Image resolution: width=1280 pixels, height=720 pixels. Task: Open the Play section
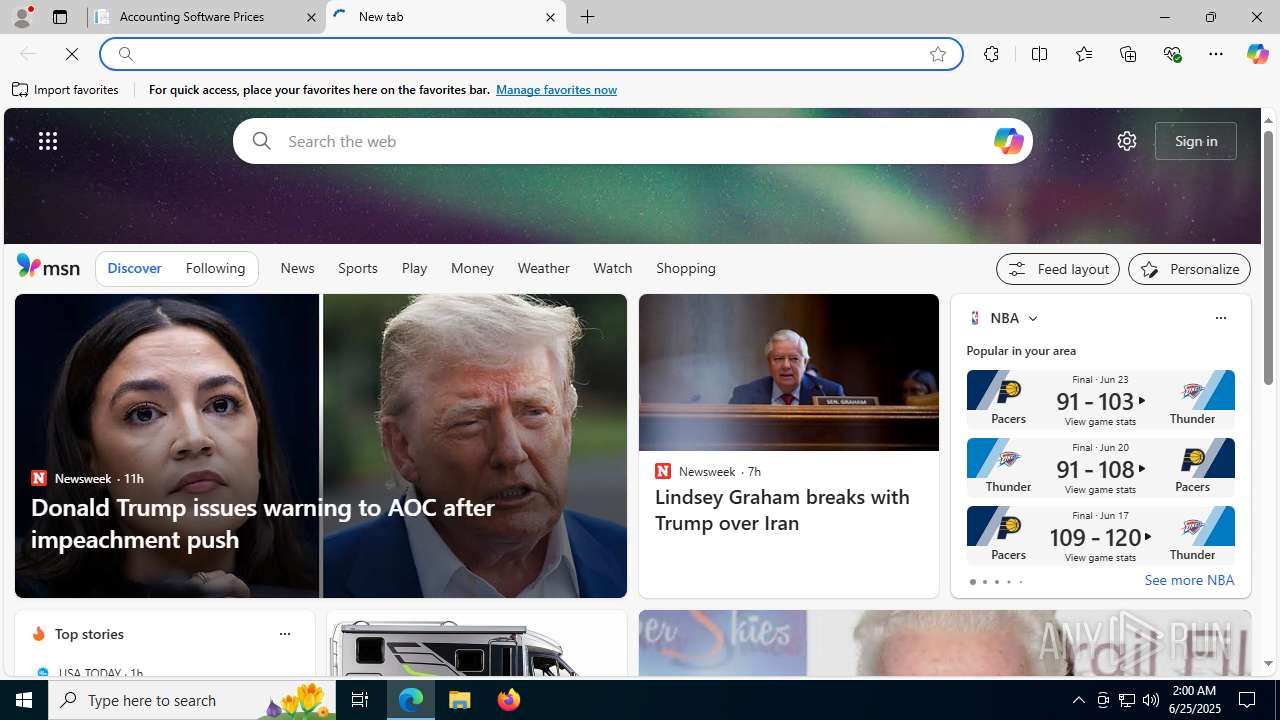(414, 268)
